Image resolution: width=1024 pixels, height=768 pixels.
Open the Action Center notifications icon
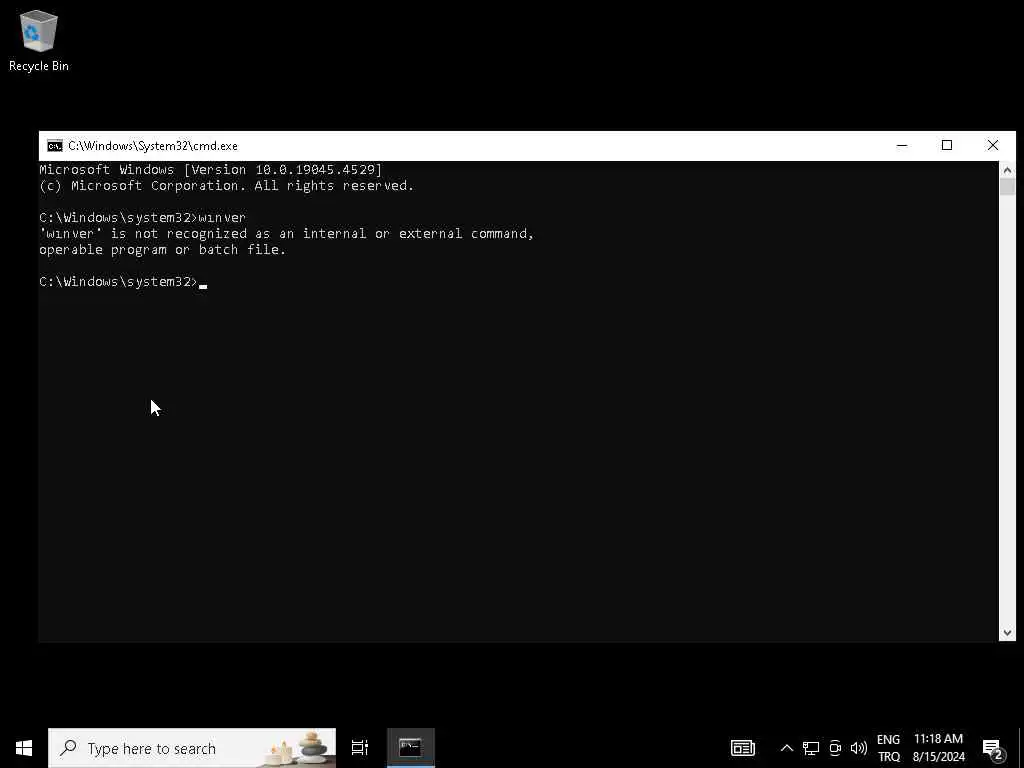click(993, 748)
